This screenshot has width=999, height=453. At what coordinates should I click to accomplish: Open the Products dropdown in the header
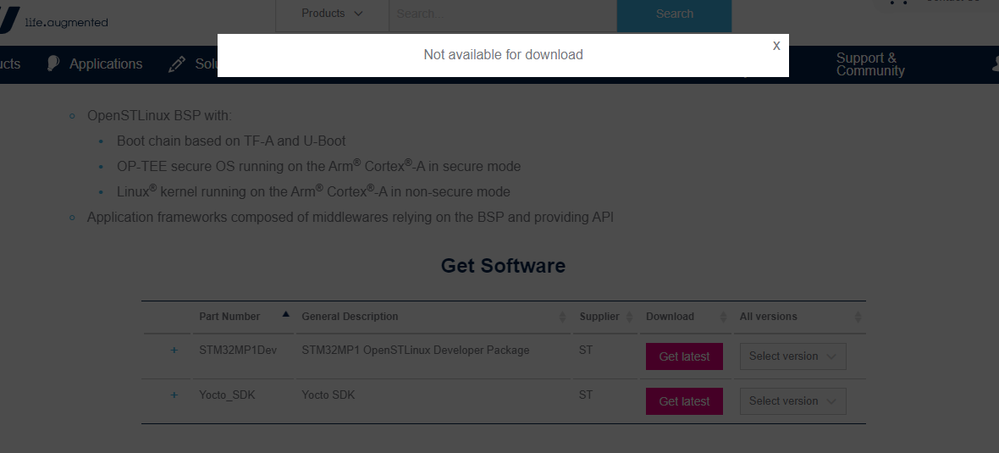point(332,13)
